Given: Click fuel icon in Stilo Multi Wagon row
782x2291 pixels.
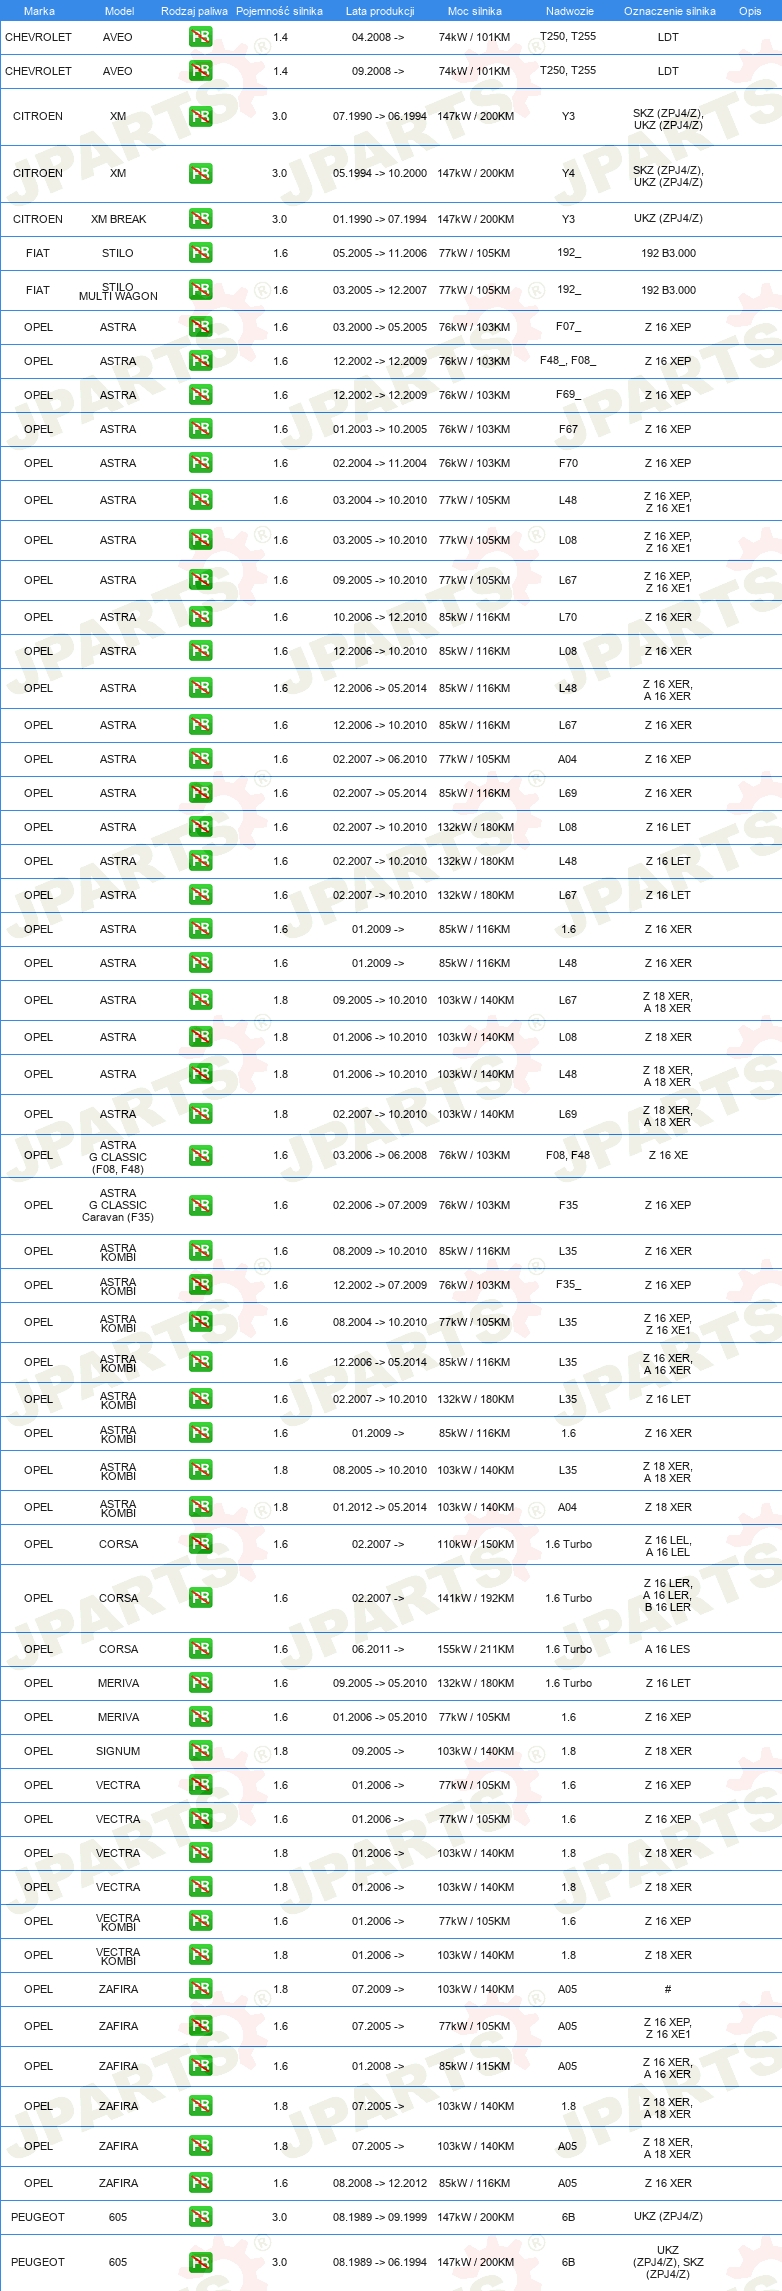Looking at the screenshot, I should point(200,290).
